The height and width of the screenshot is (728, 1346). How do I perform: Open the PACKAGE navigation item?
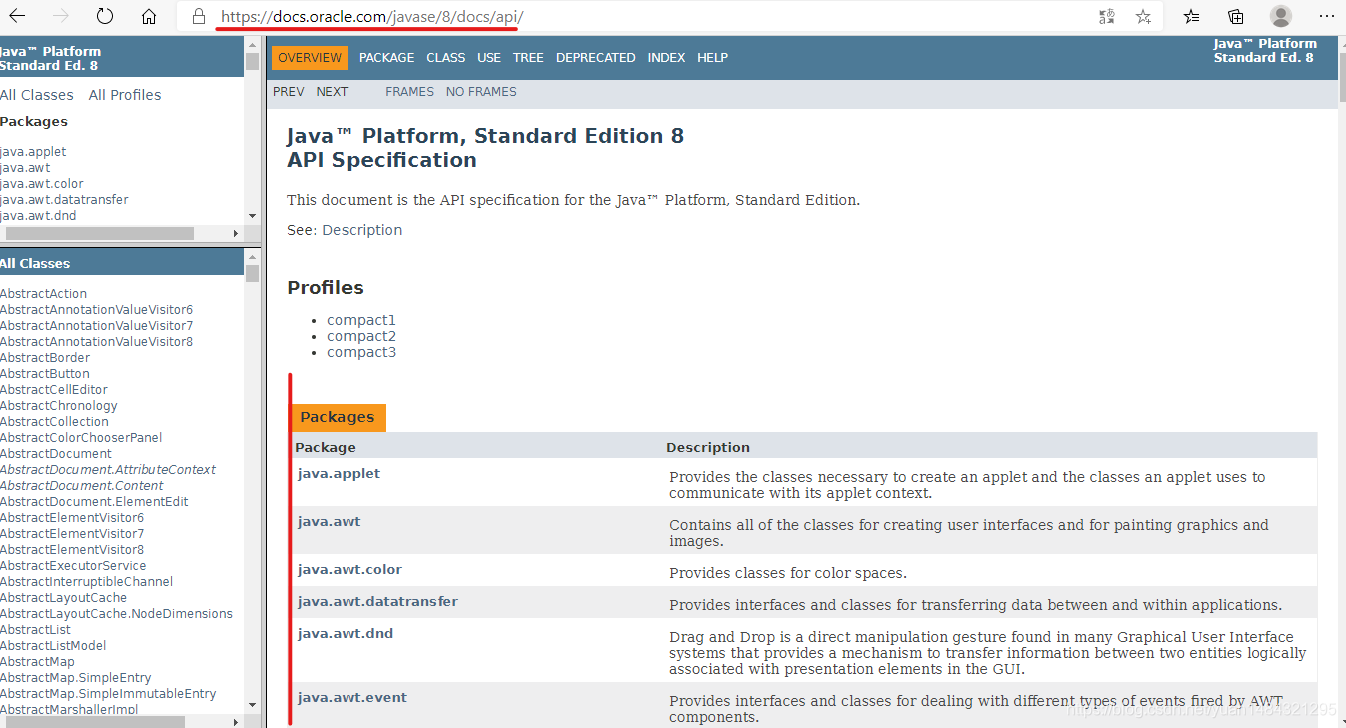pyautogui.click(x=386, y=58)
